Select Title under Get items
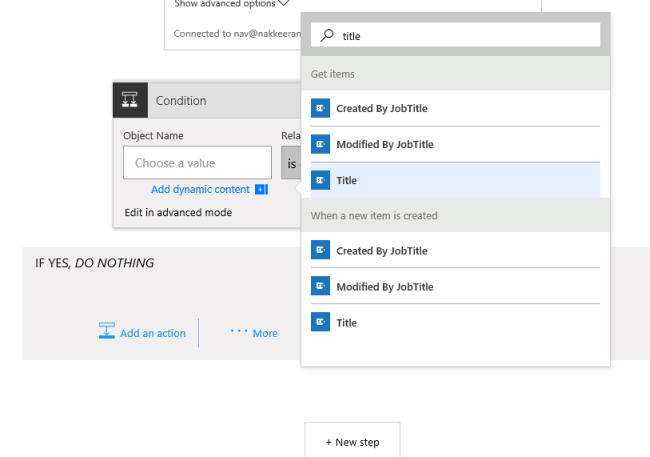650x457 pixels. tap(347, 180)
